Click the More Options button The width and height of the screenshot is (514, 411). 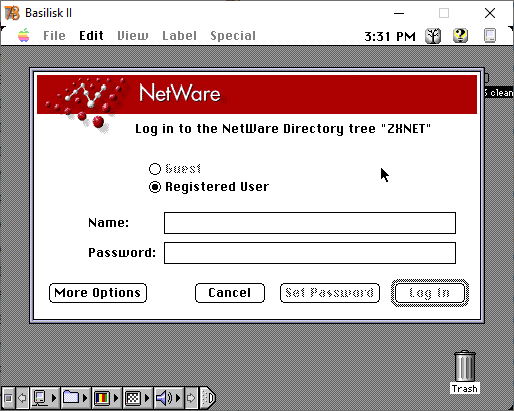click(x=98, y=293)
